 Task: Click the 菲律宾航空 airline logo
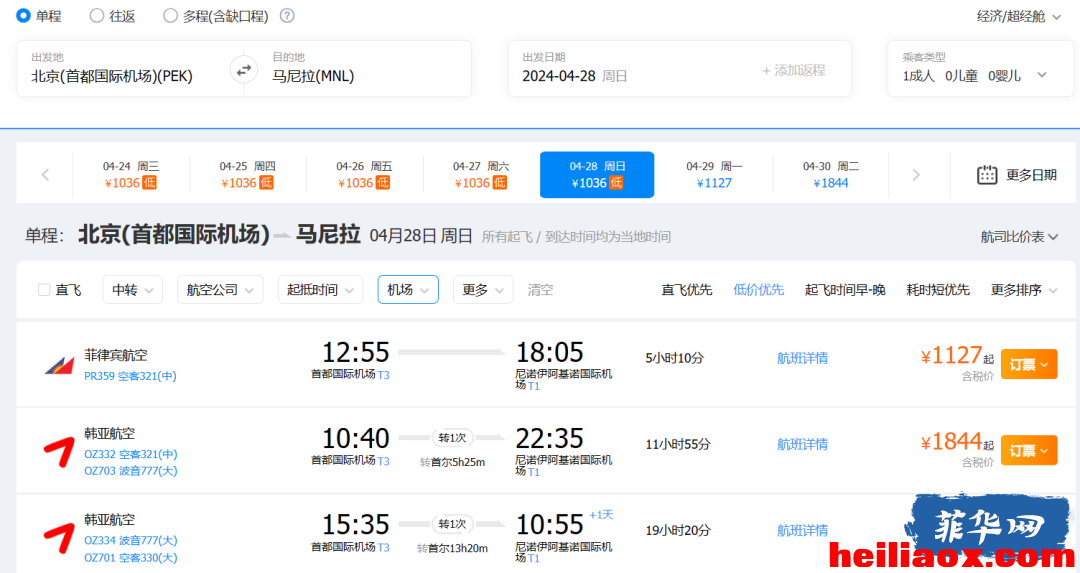(59, 365)
